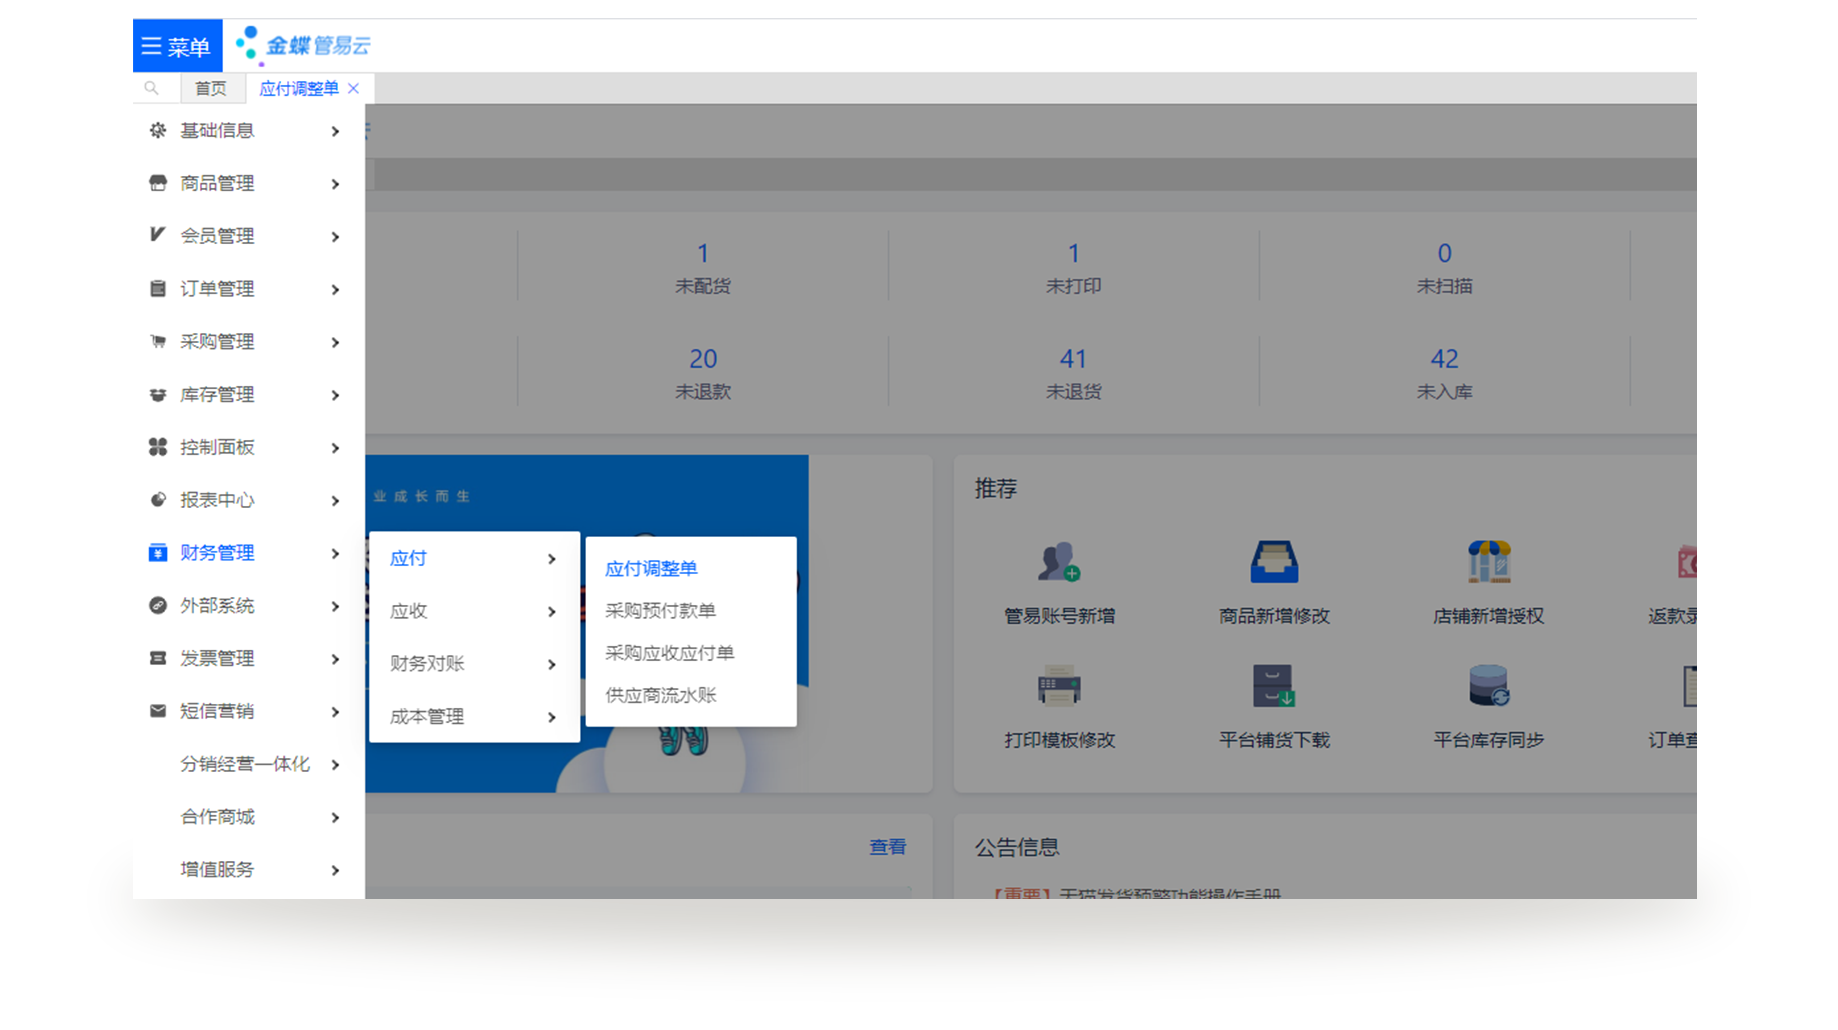The image size is (1838, 1030).
Task: Close the 应付调整单 tab
Action: [x=353, y=88]
